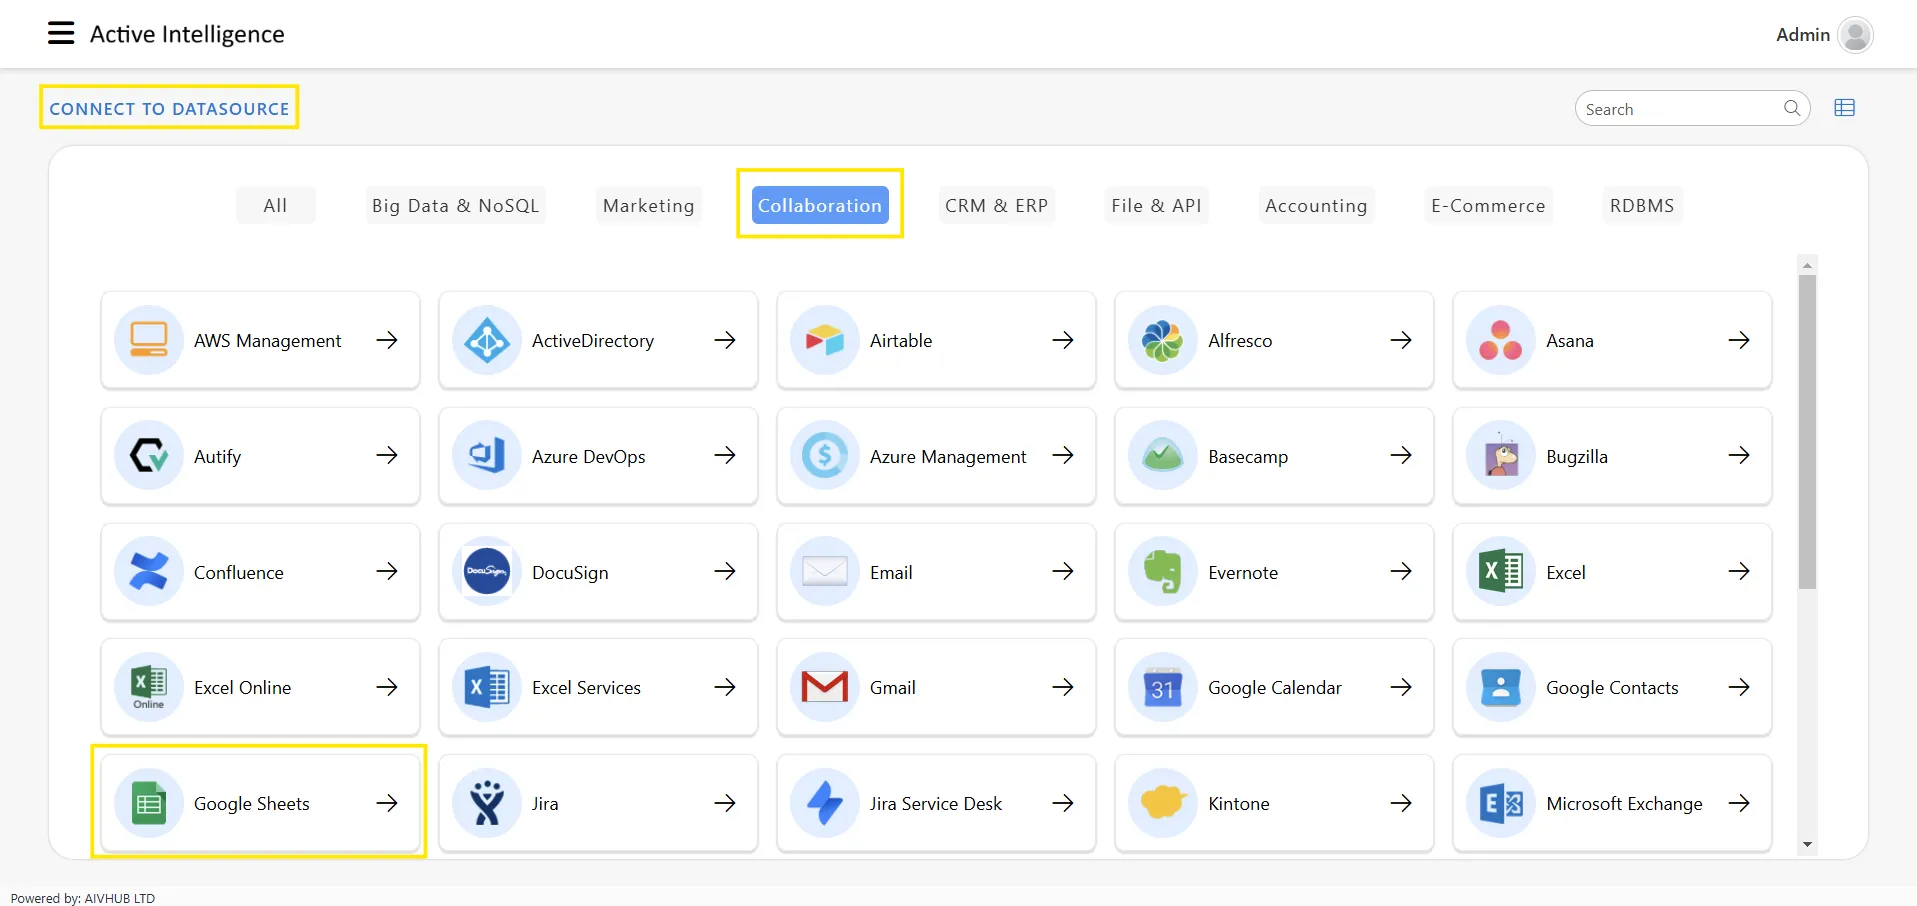Click the Connect to Datasource heading

tap(169, 108)
